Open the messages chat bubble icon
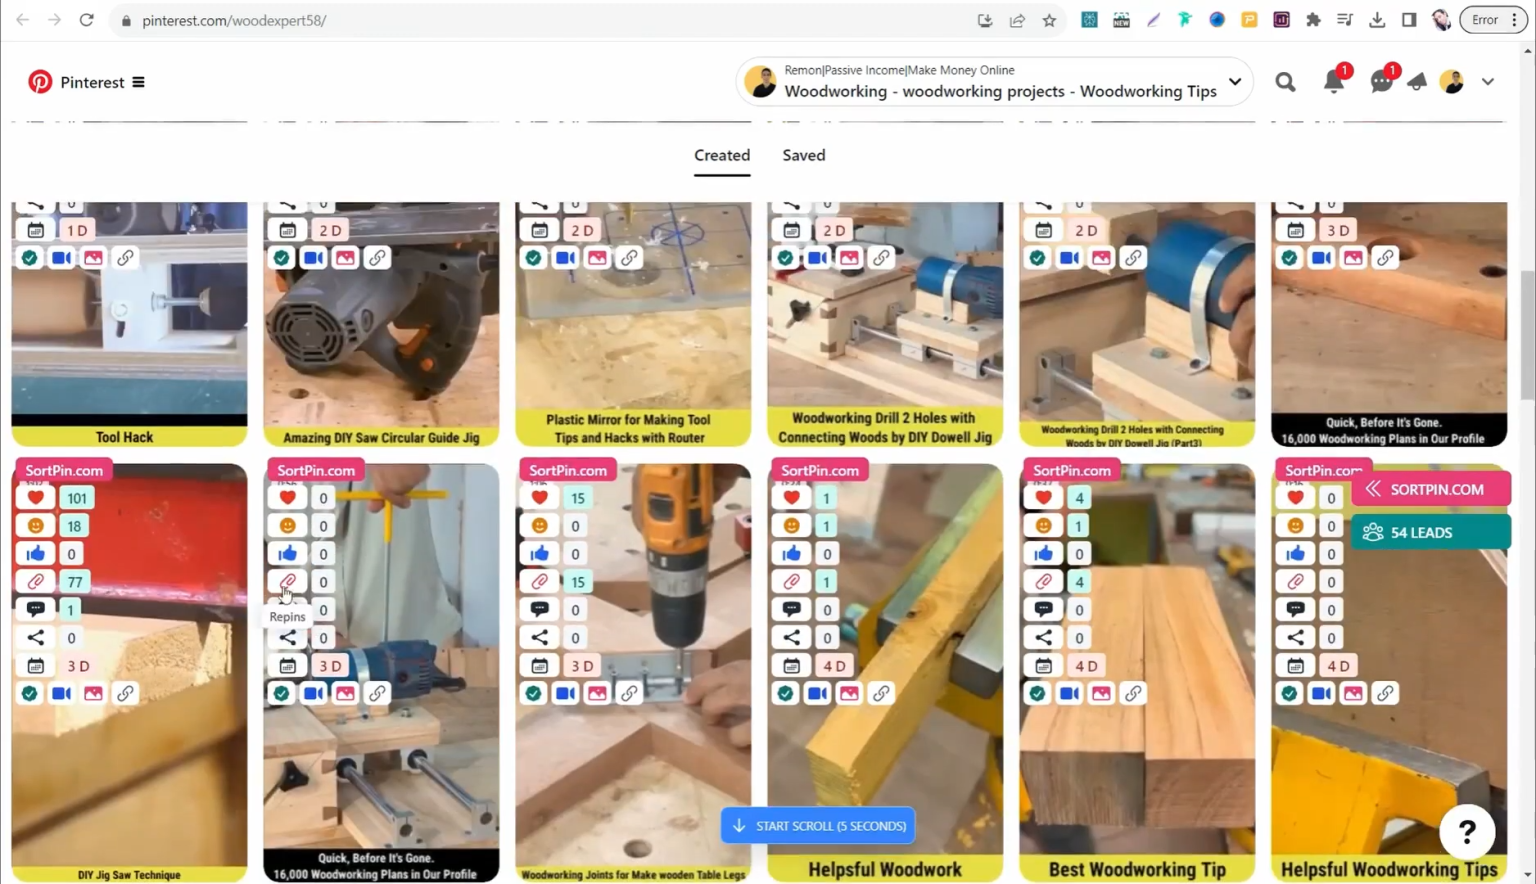The image size is (1536, 884). click(1381, 83)
